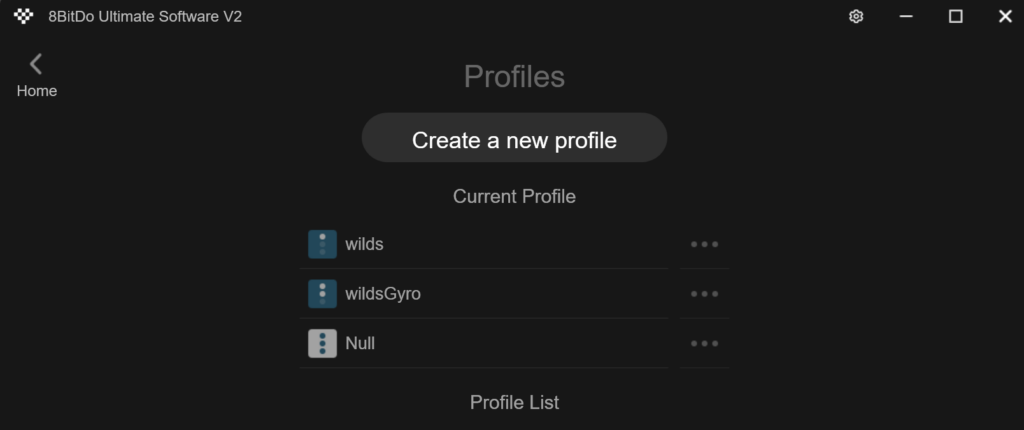This screenshot has width=1024, height=430.
Task: Select the Null profile slot icon
Action: tap(323, 344)
